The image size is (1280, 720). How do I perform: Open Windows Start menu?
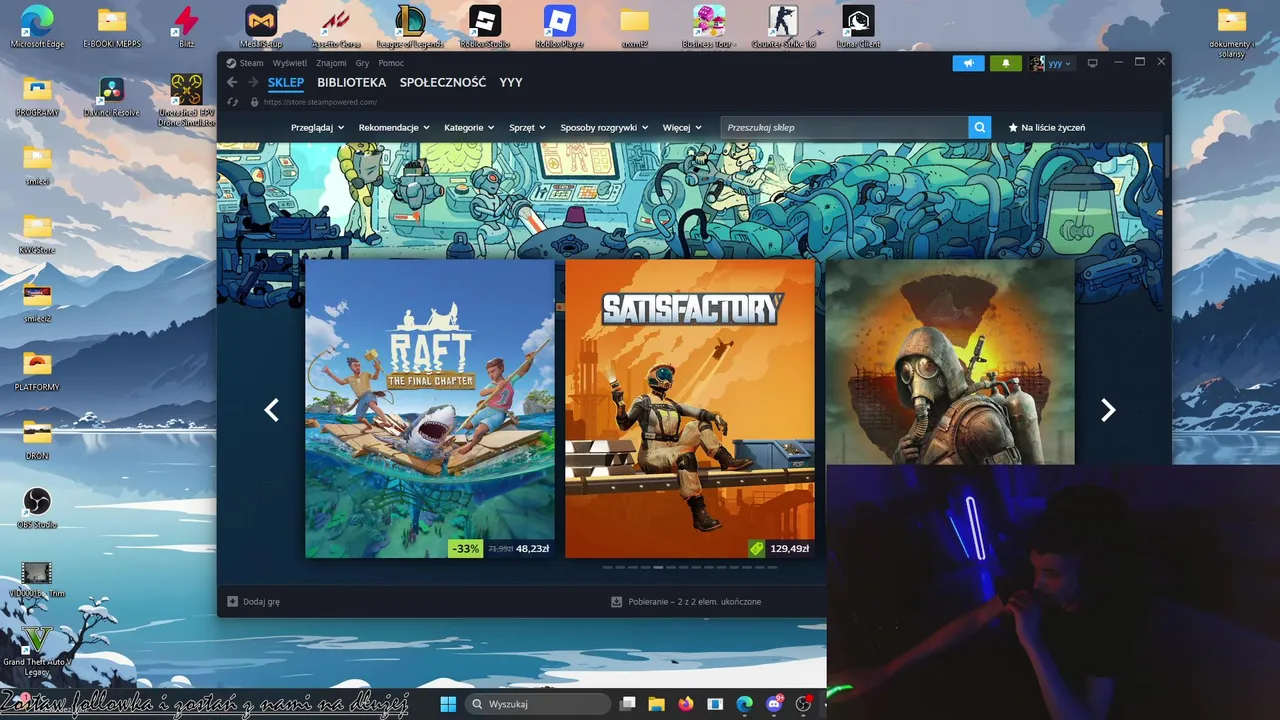(x=448, y=704)
